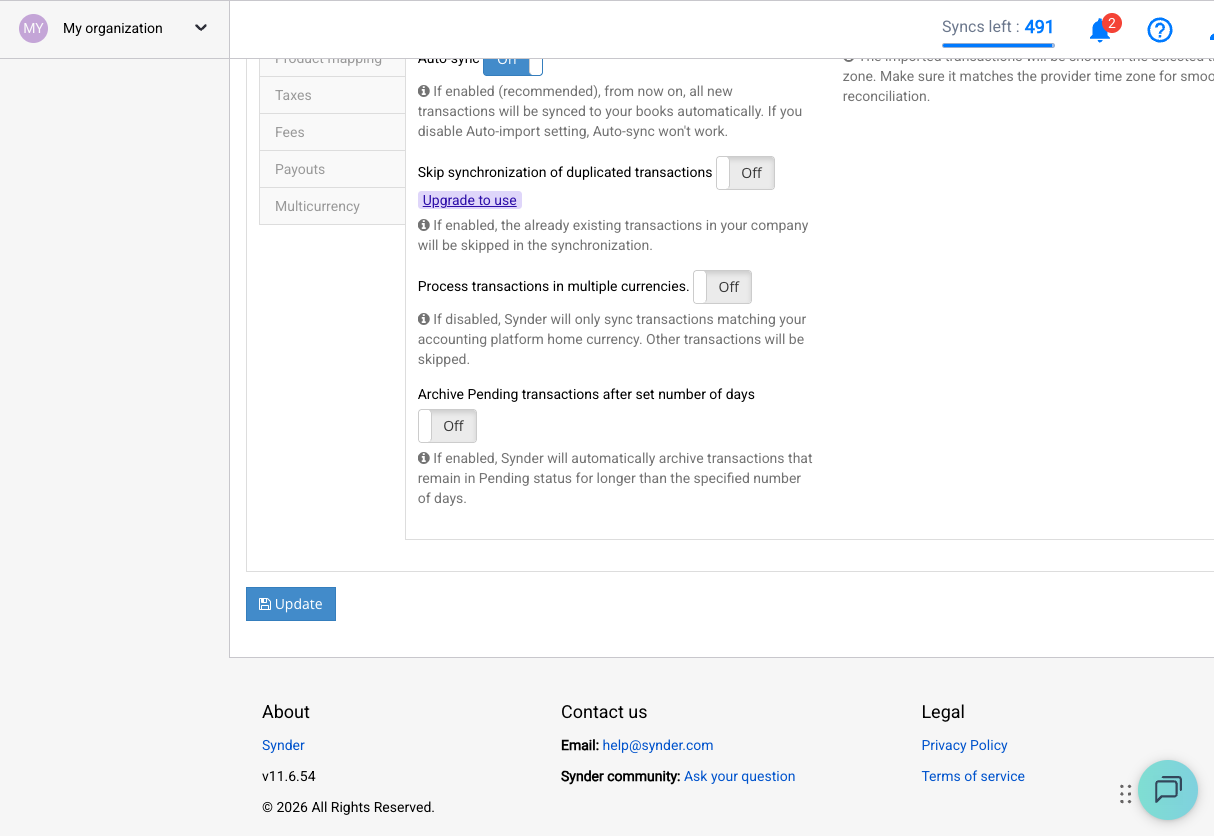1214x836 pixels.
Task: Click the MY organization avatar circle
Action: click(33, 28)
